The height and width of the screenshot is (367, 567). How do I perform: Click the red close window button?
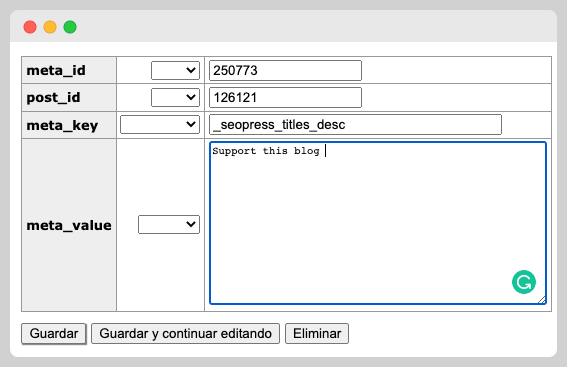30,27
